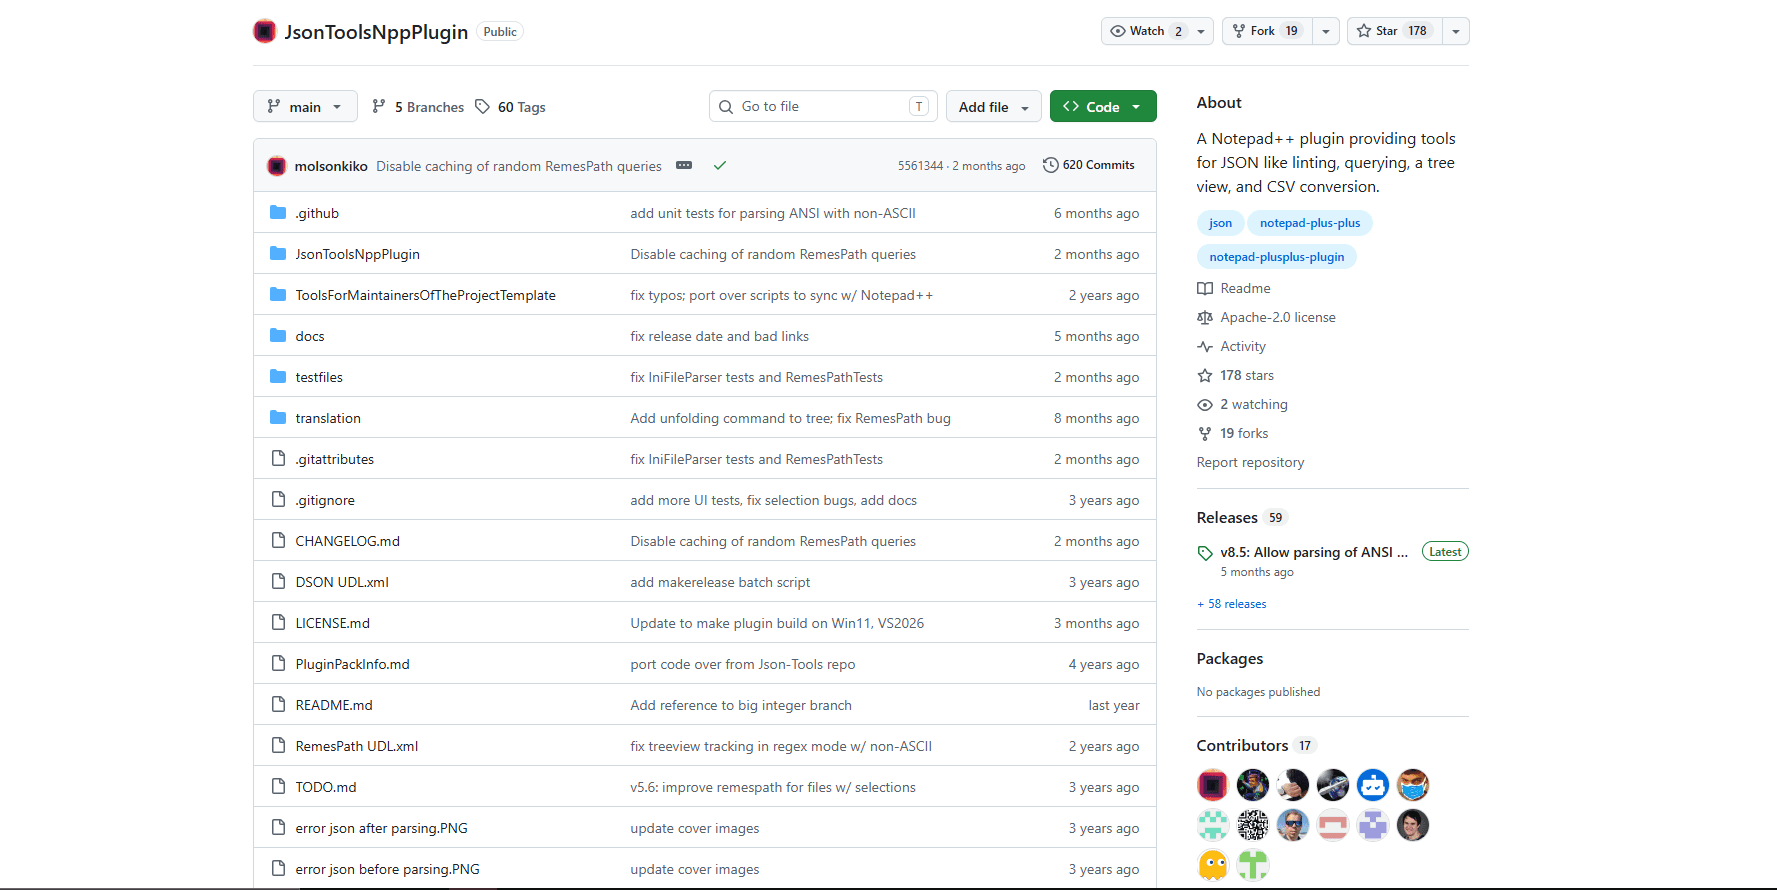Focus the Go to file search field
Viewport: 1777px width, 890px height.
[x=823, y=106]
